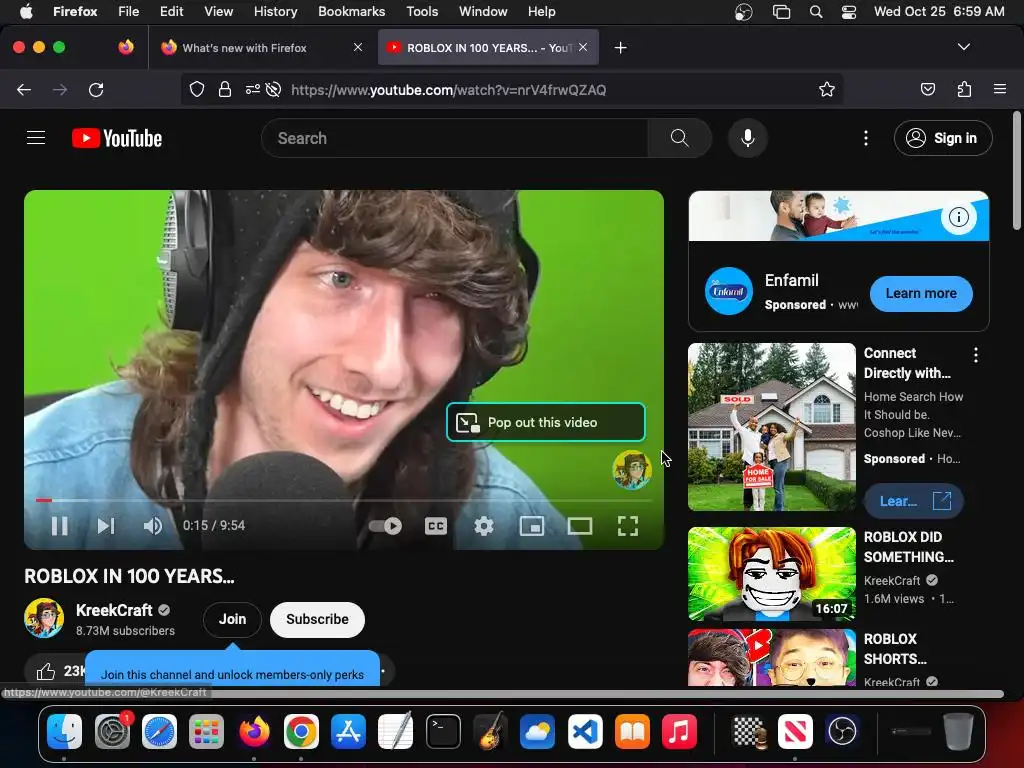Make the video full screen
This screenshot has height=768, width=1024.
point(628,526)
